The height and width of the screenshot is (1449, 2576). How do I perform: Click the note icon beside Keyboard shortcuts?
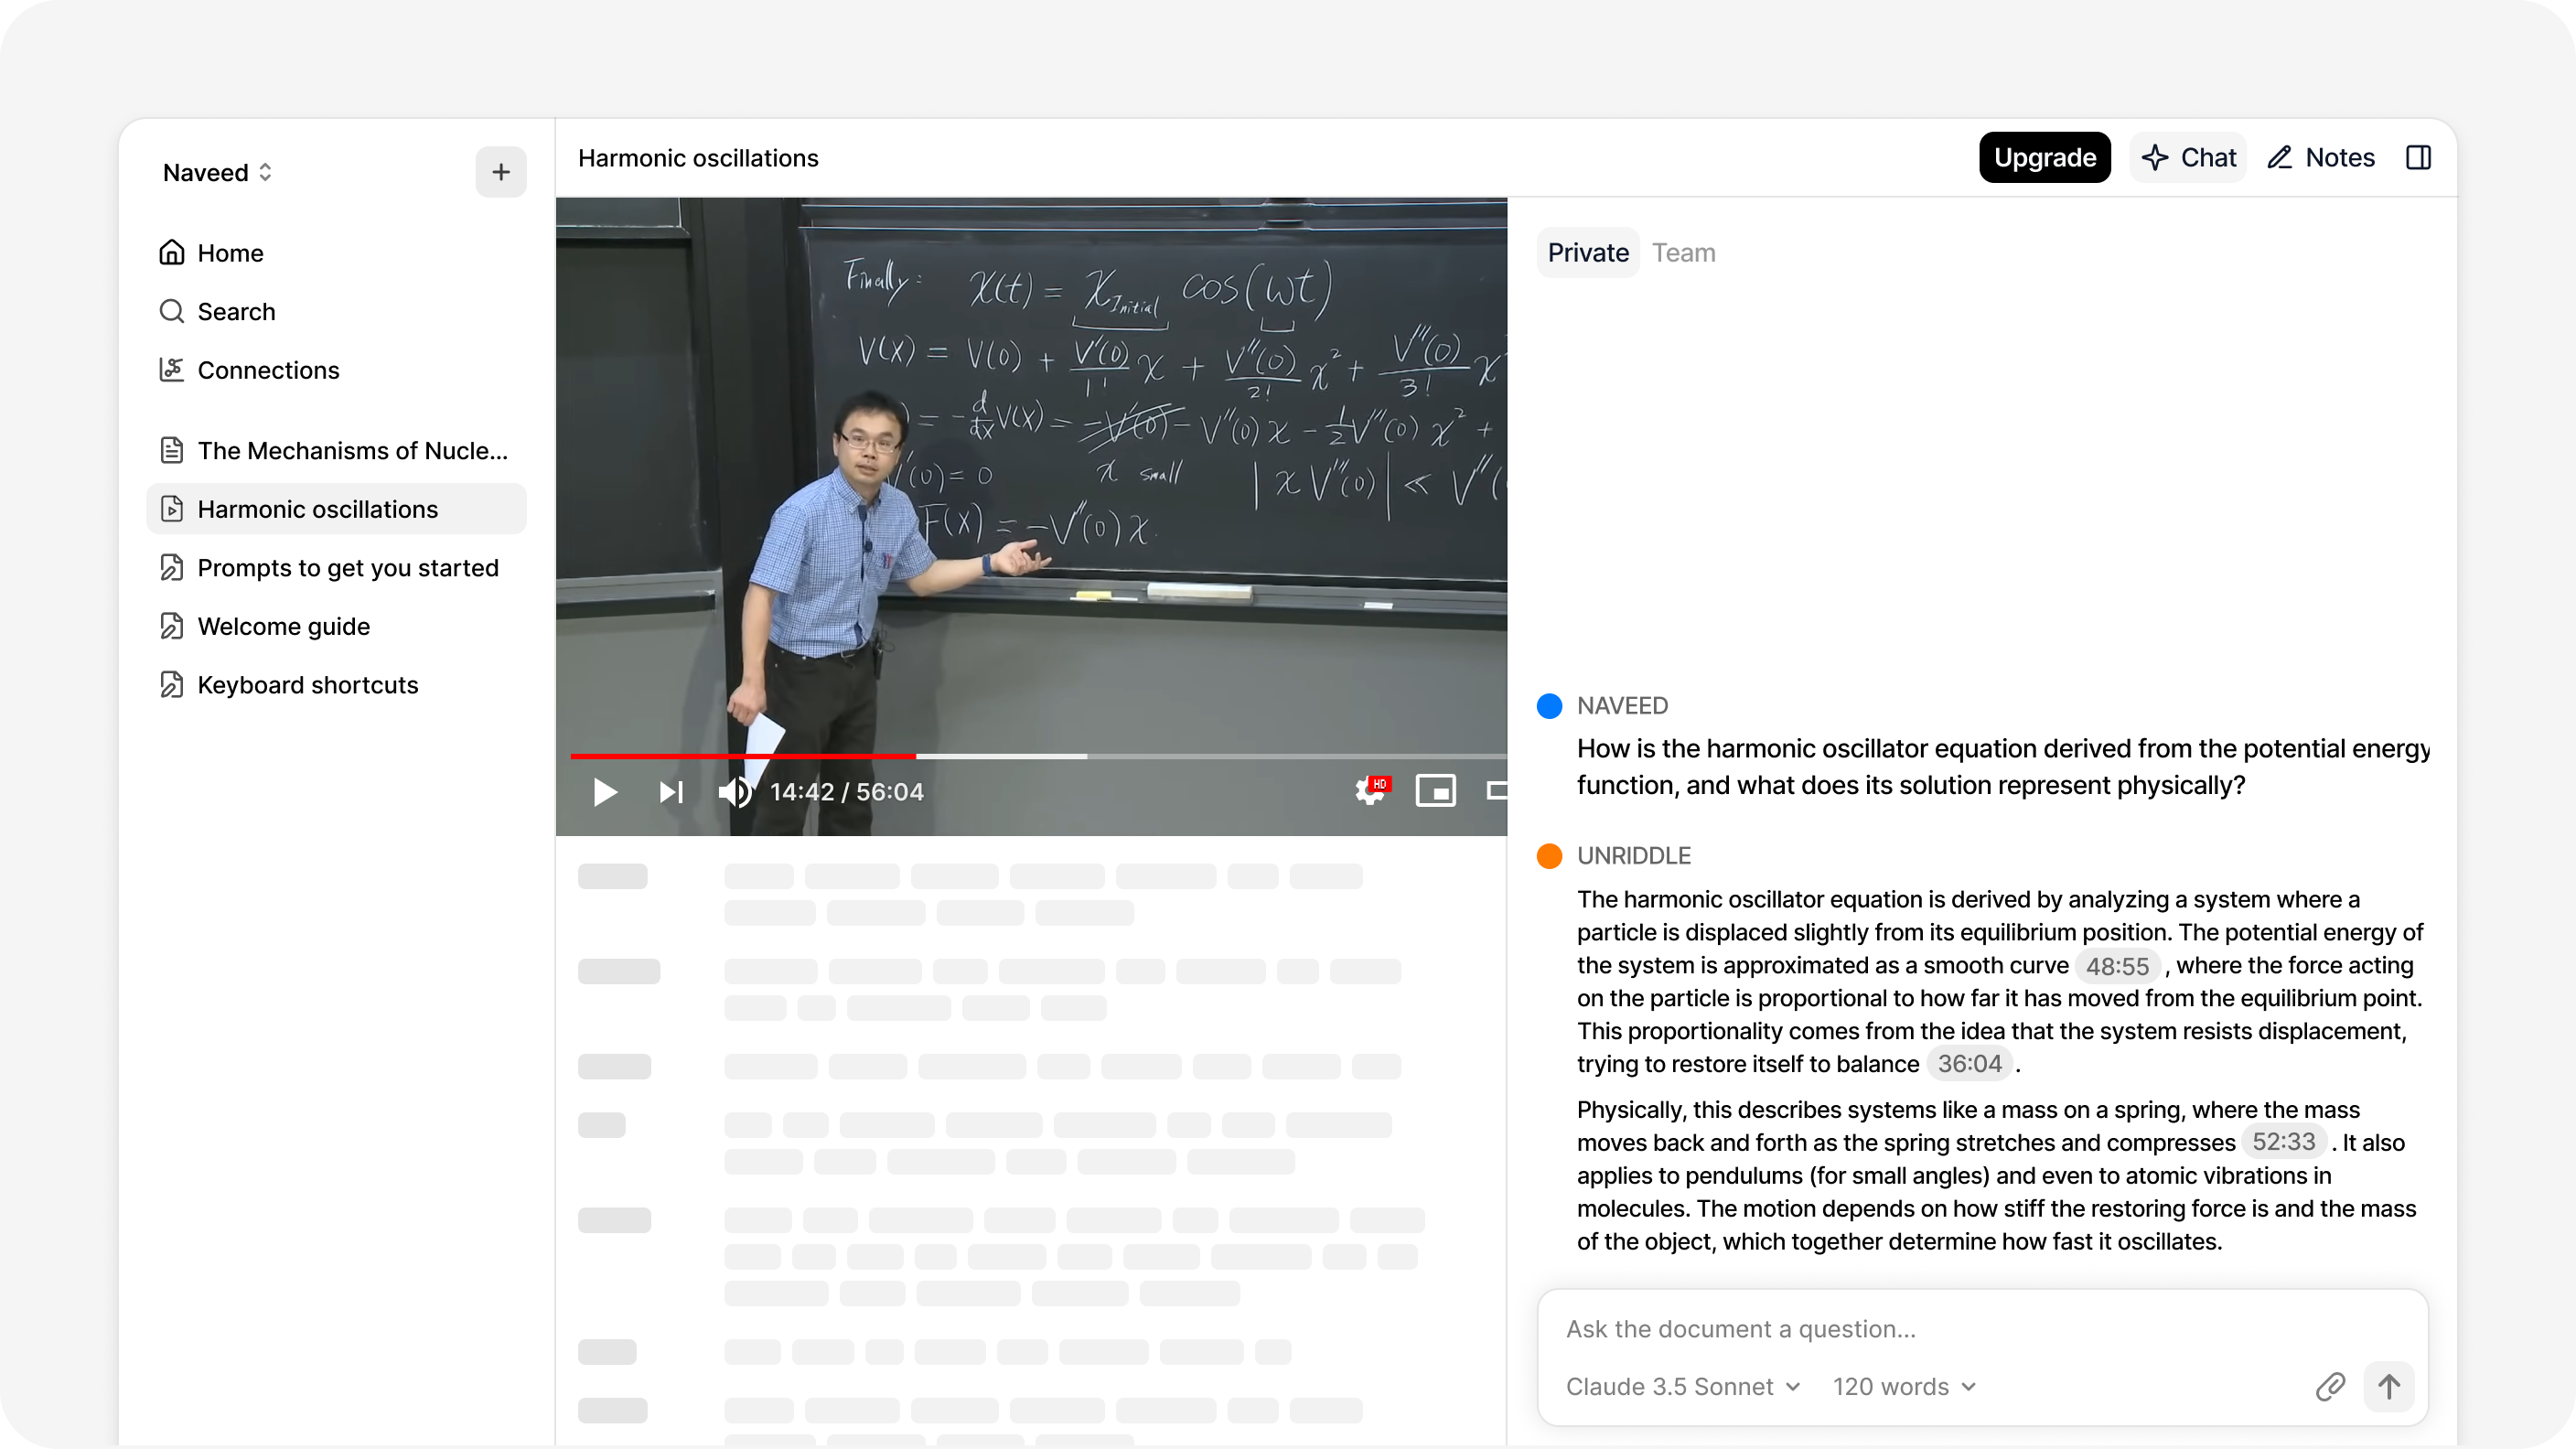coord(172,685)
